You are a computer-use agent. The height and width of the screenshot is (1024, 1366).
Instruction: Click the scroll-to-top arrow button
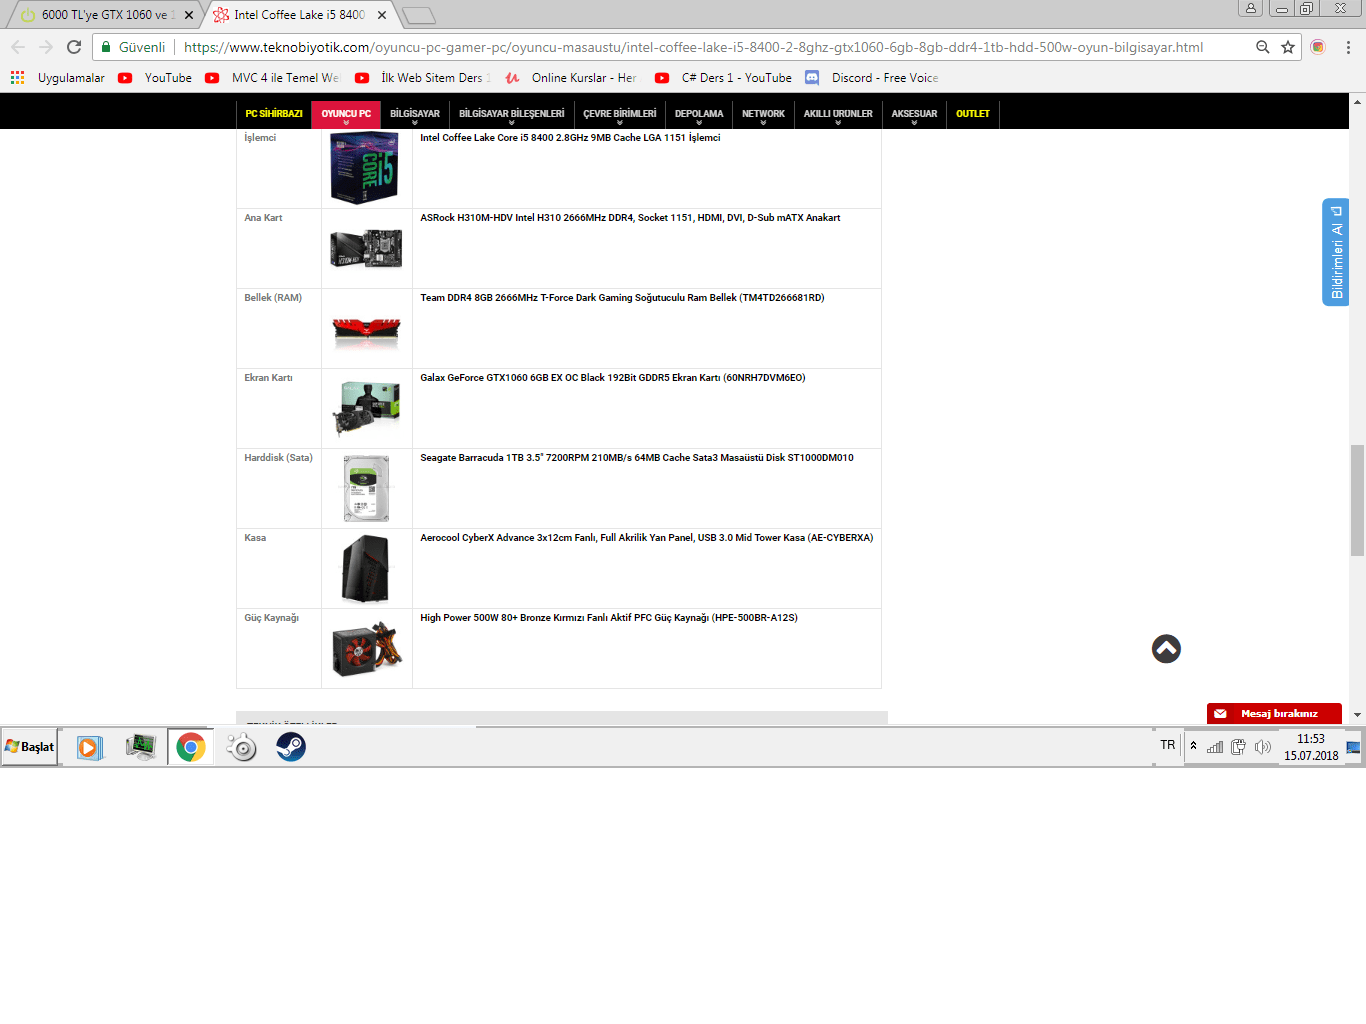pos(1166,649)
